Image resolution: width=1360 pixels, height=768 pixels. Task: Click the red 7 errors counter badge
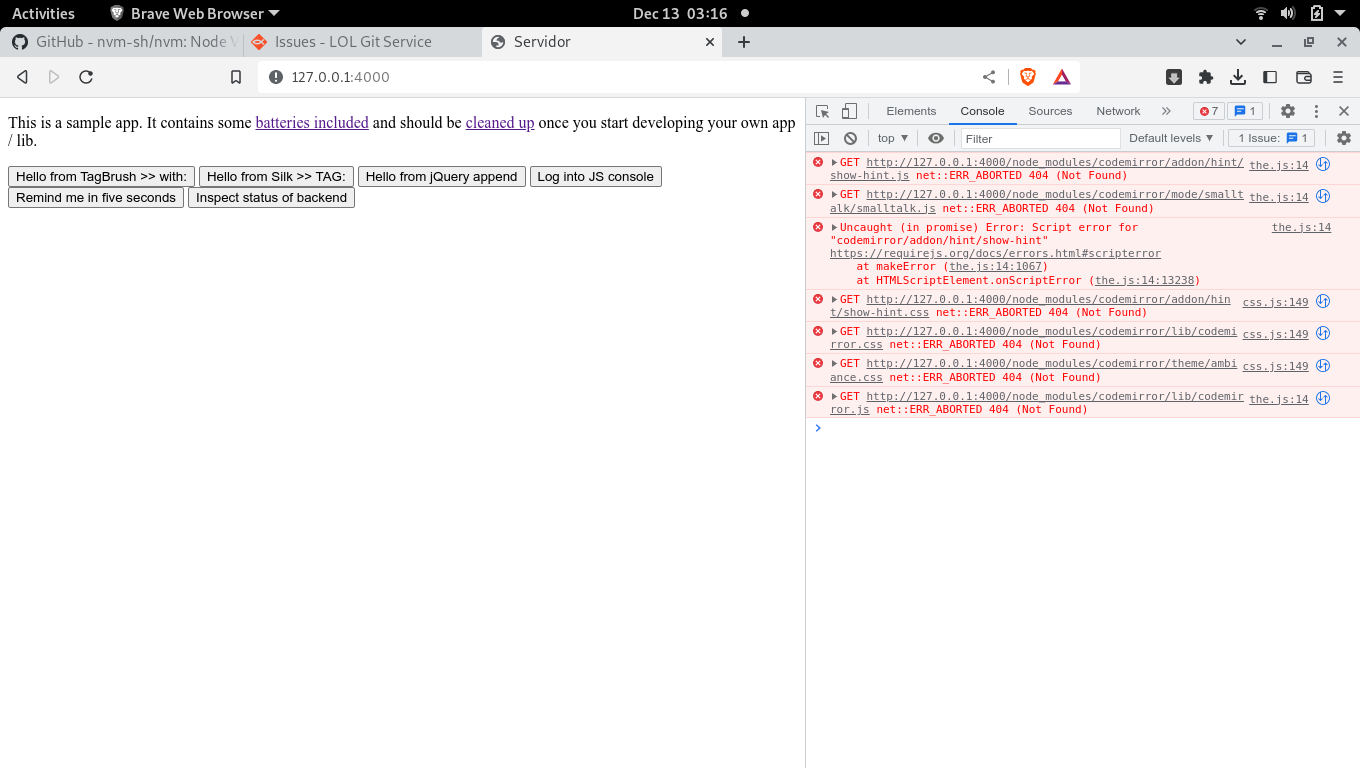[1208, 111]
